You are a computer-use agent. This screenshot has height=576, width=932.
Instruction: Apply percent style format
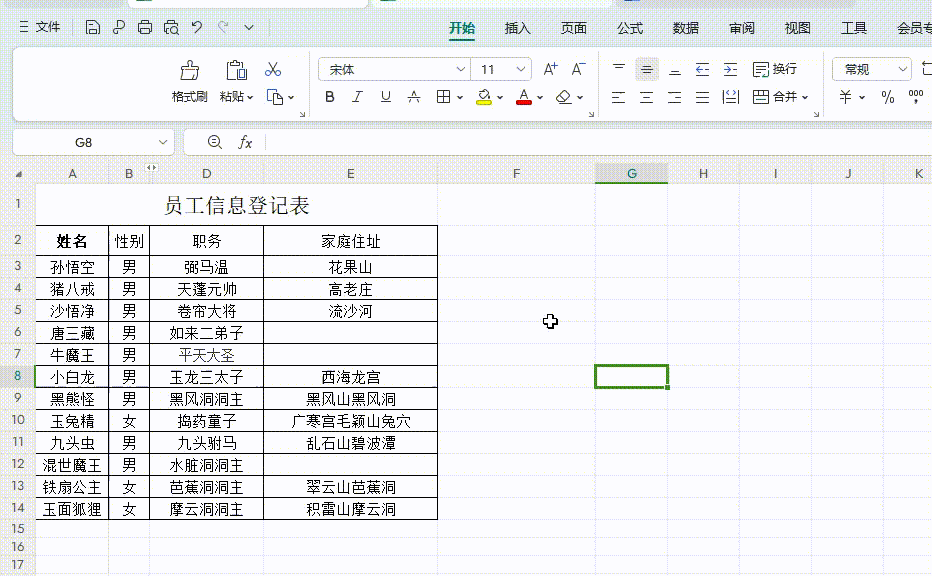click(887, 97)
